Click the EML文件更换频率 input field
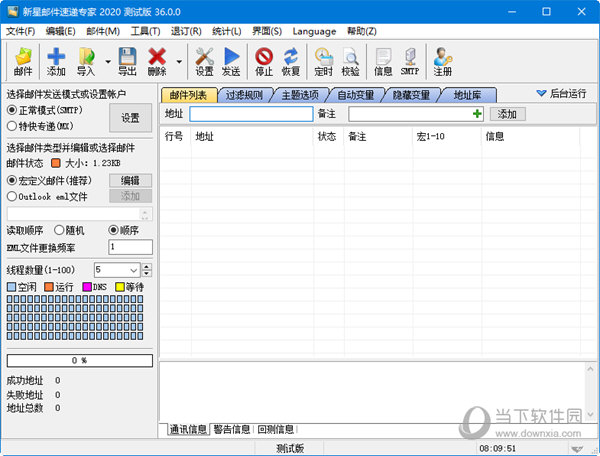This screenshot has width=600, height=456. pos(130,247)
